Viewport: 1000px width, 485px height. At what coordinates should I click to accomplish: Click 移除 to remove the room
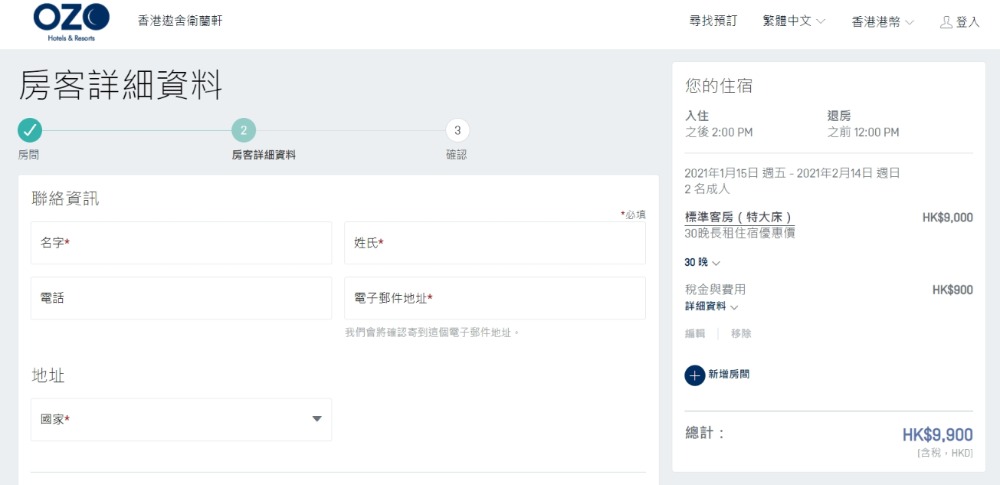click(x=741, y=333)
